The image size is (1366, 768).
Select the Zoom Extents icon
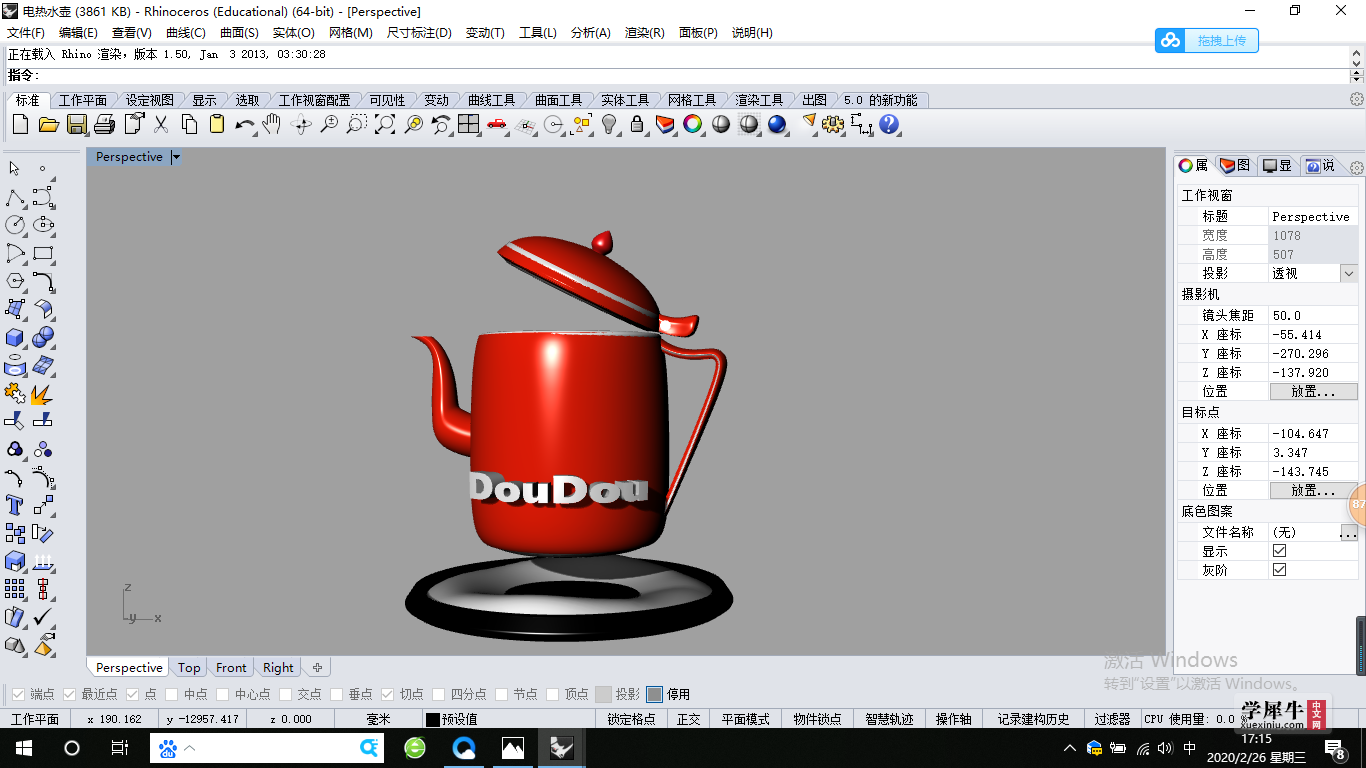384,124
